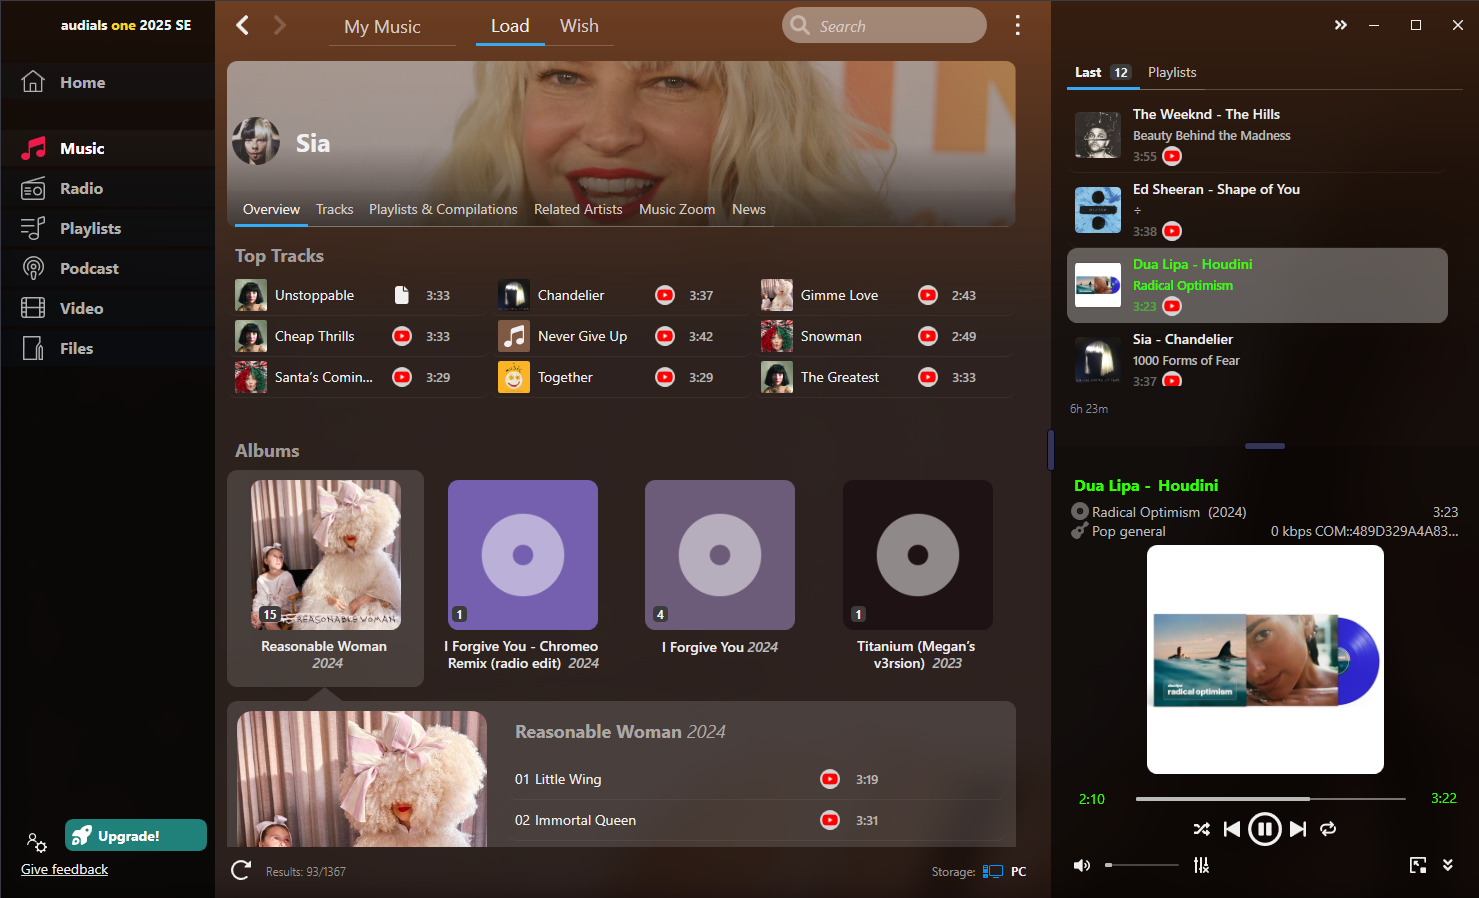Viewport: 1479px width, 898px height.
Task: Toggle shuffle playback
Action: 1201,829
